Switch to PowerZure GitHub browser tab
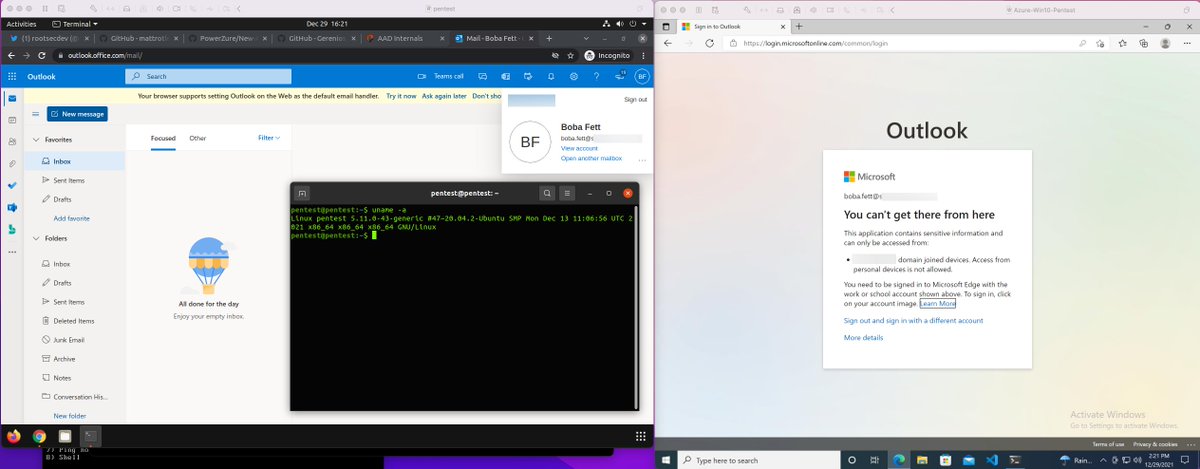The height and width of the screenshot is (469, 1200). [x=228, y=37]
